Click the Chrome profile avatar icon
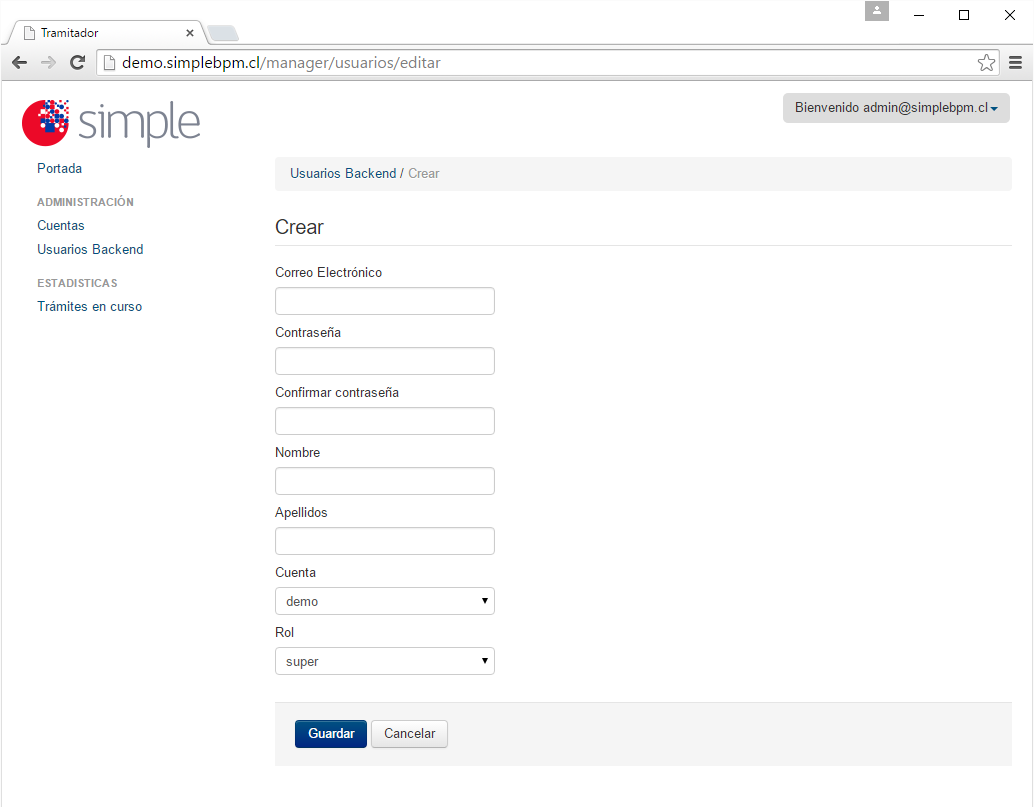This screenshot has width=1034, height=807. pos(877,11)
